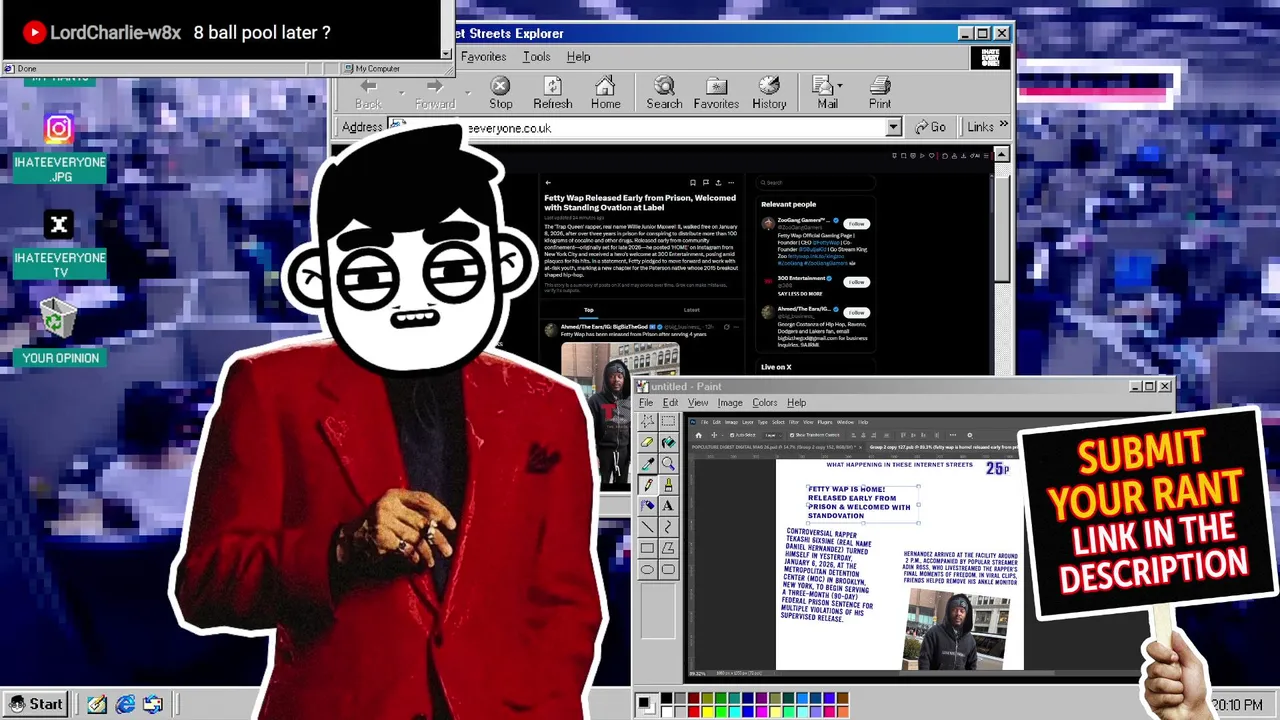Select the Airbrush spray can tool
This screenshot has width=1280, height=720.
point(647,506)
